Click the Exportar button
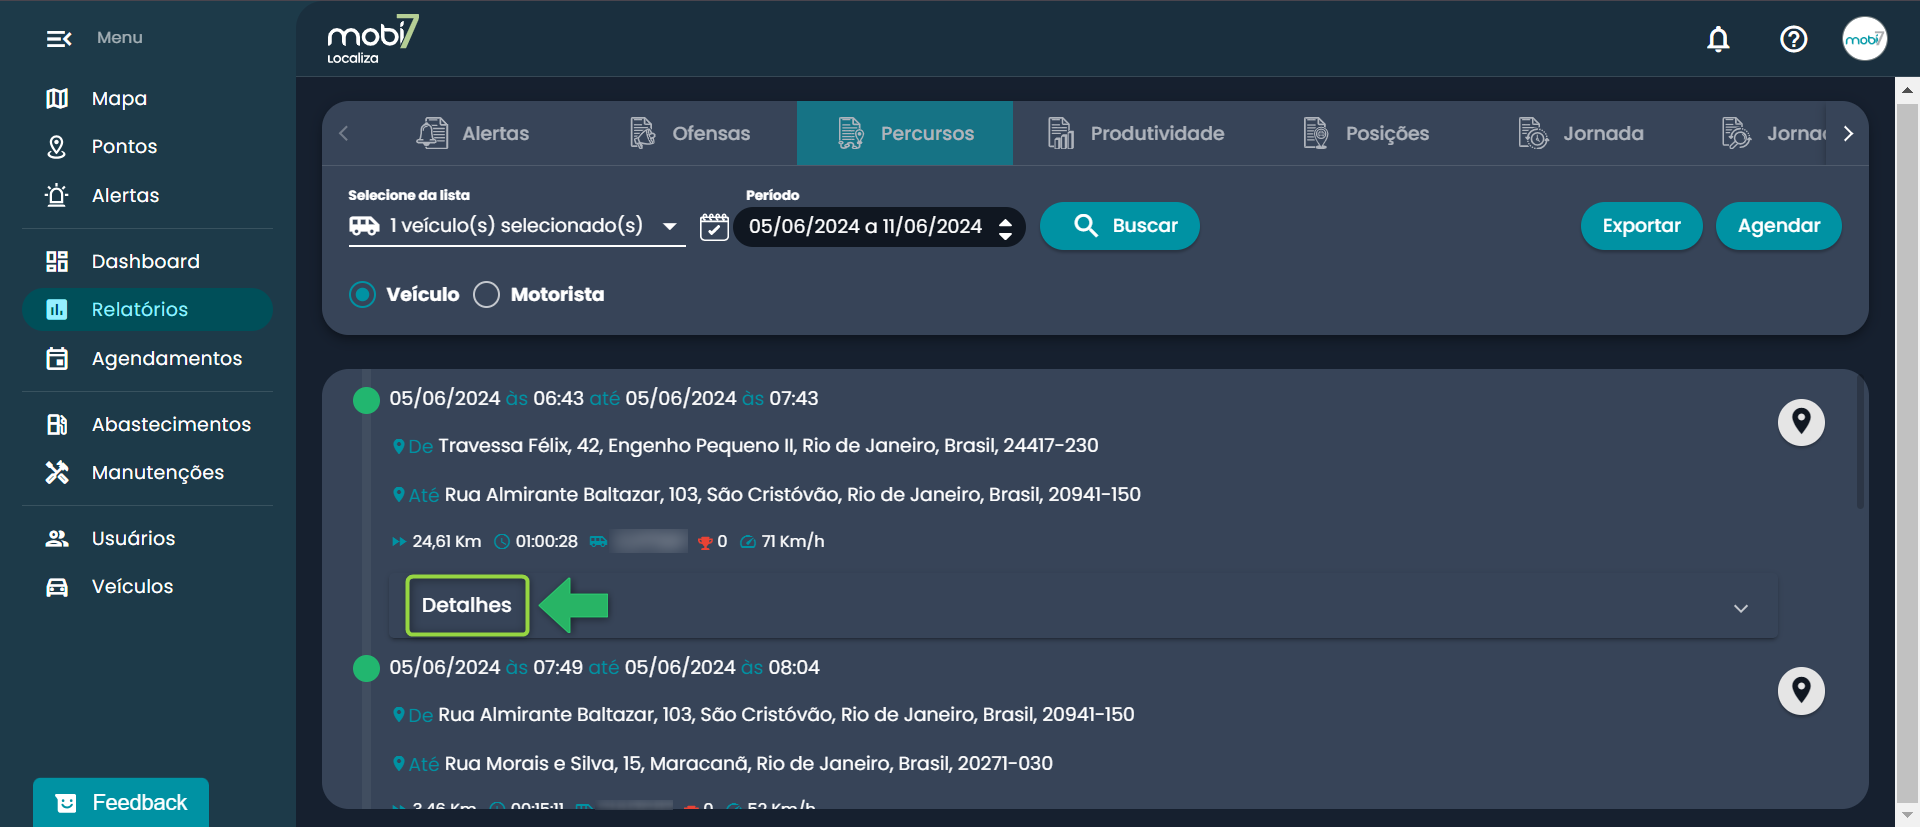 [x=1640, y=226]
